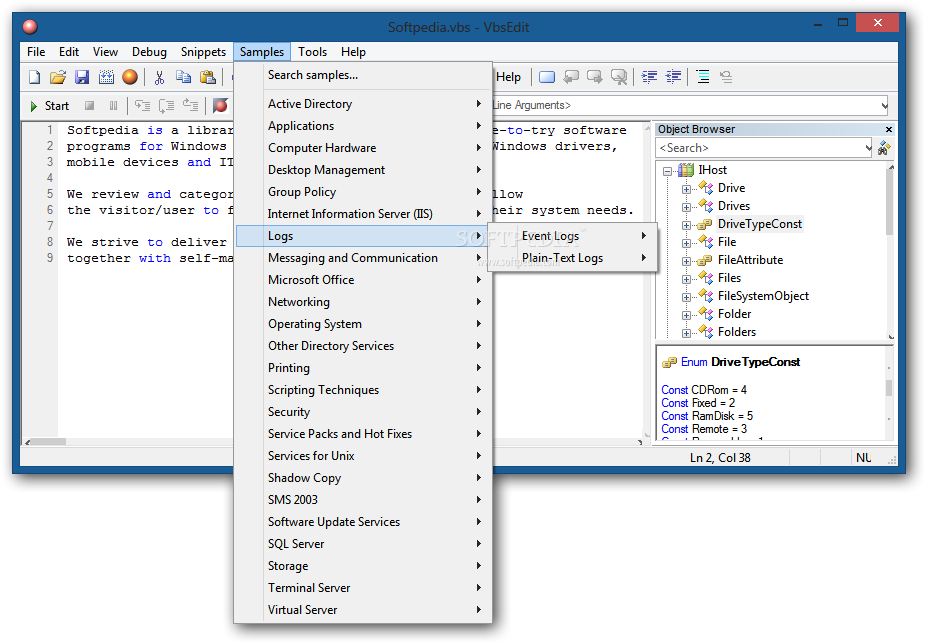Open the Scripting Techniques samples submenu
This screenshot has width=926, height=644.
363,390
